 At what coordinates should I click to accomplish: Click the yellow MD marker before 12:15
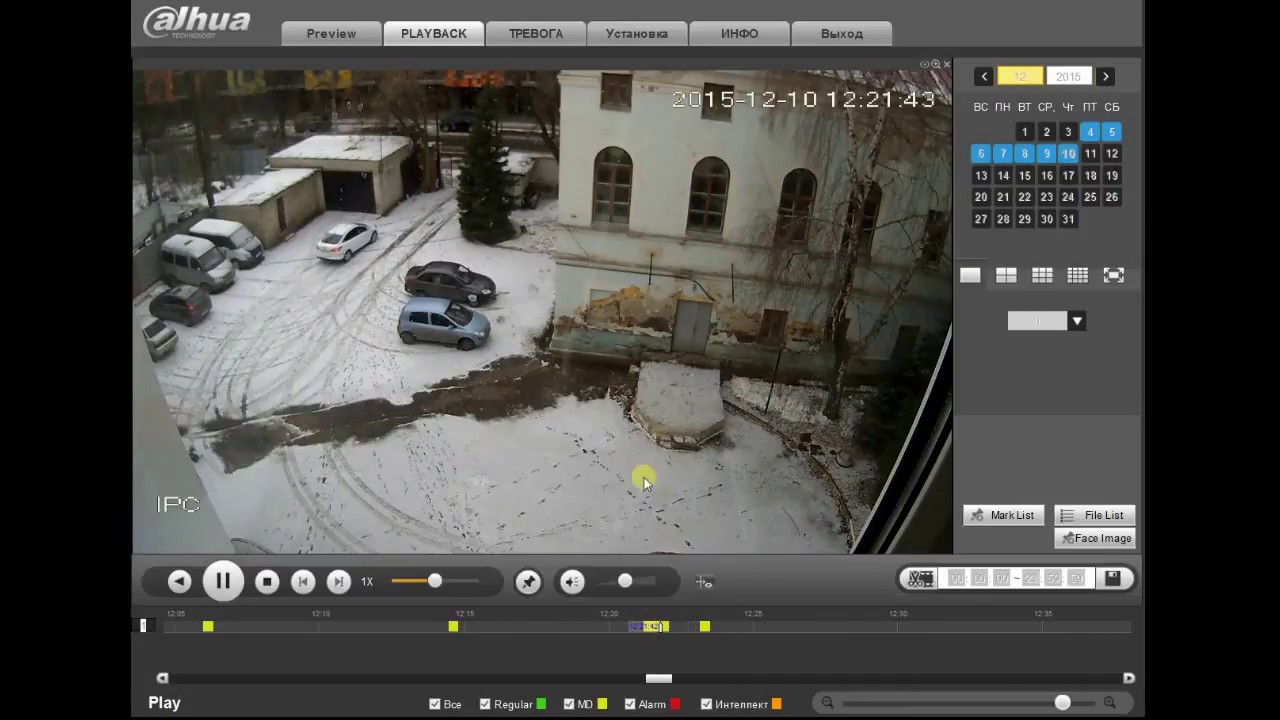click(453, 626)
